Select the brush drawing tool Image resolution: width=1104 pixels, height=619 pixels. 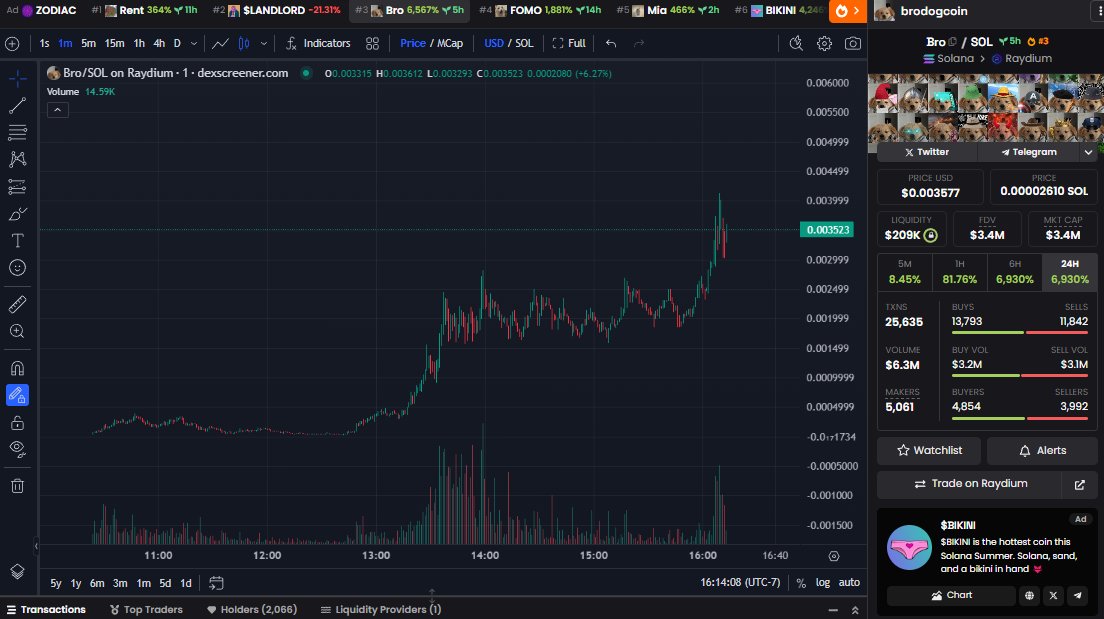pos(18,213)
